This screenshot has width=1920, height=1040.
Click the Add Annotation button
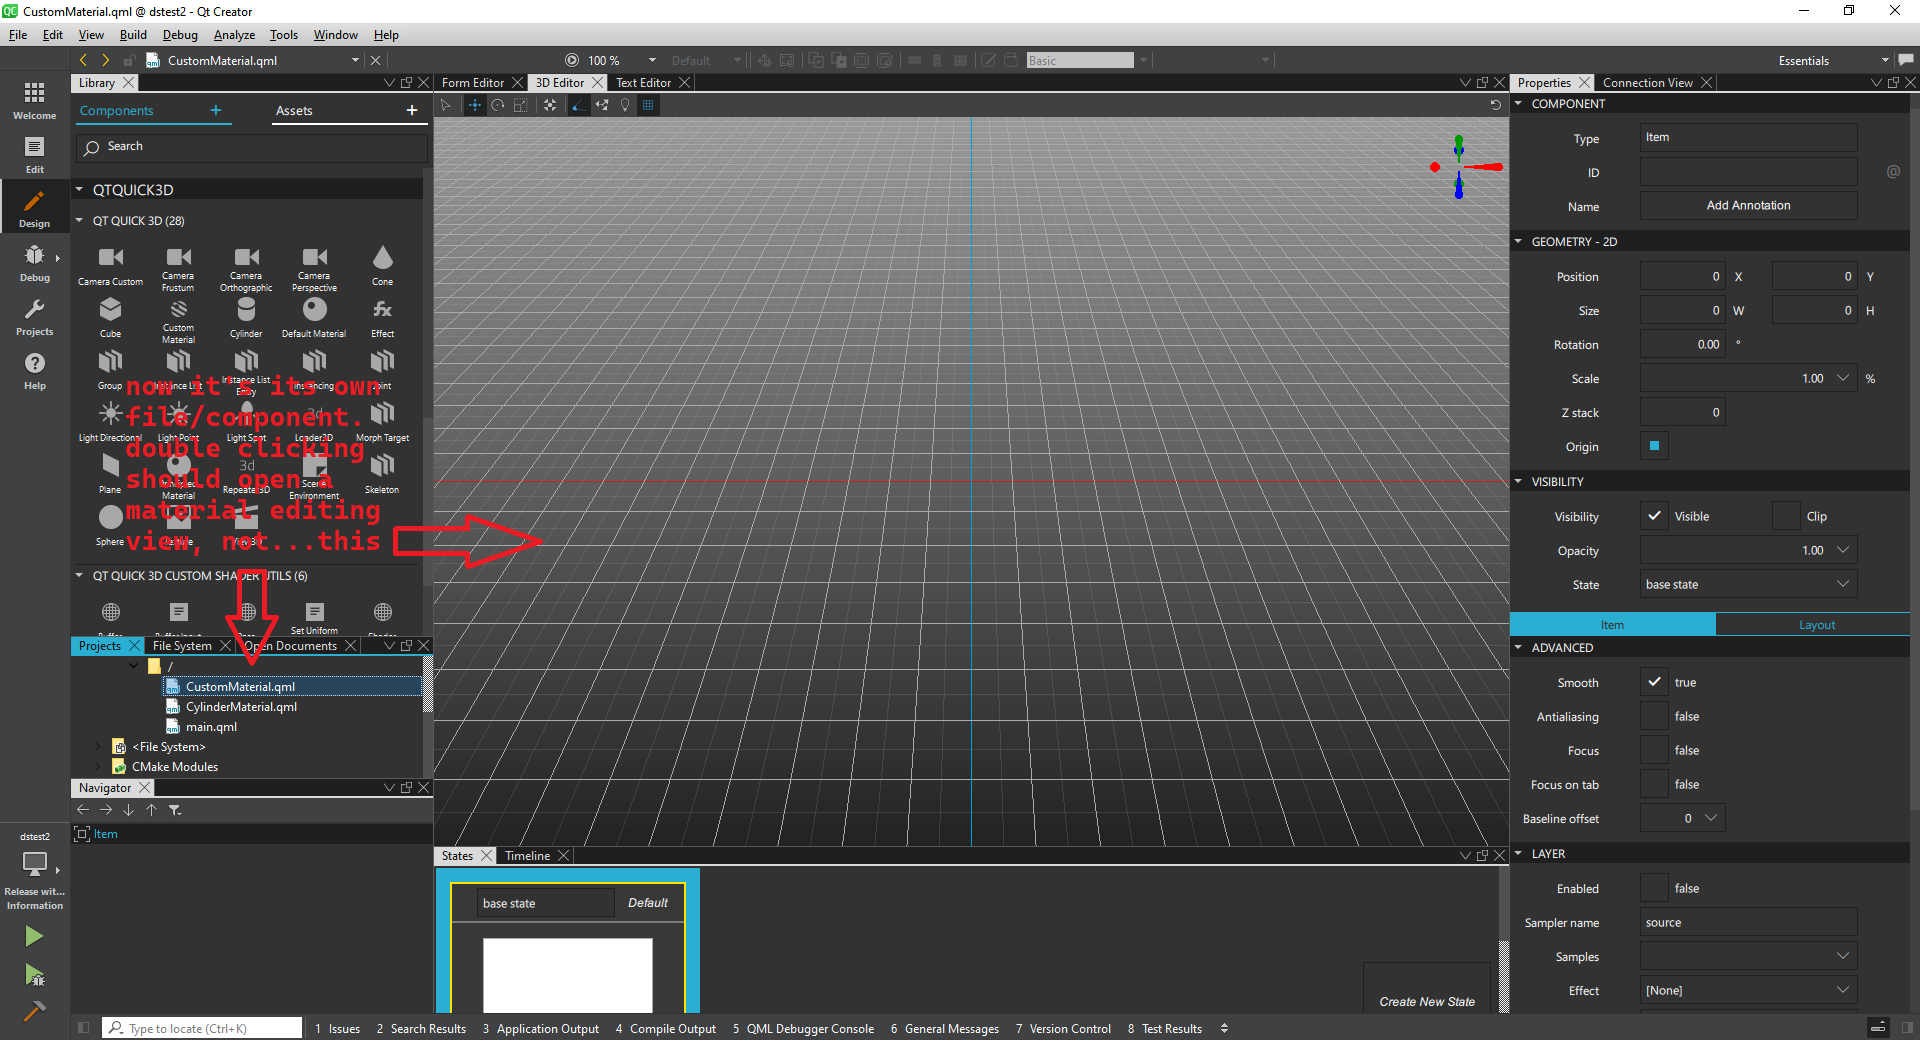tap(1747, 205)
